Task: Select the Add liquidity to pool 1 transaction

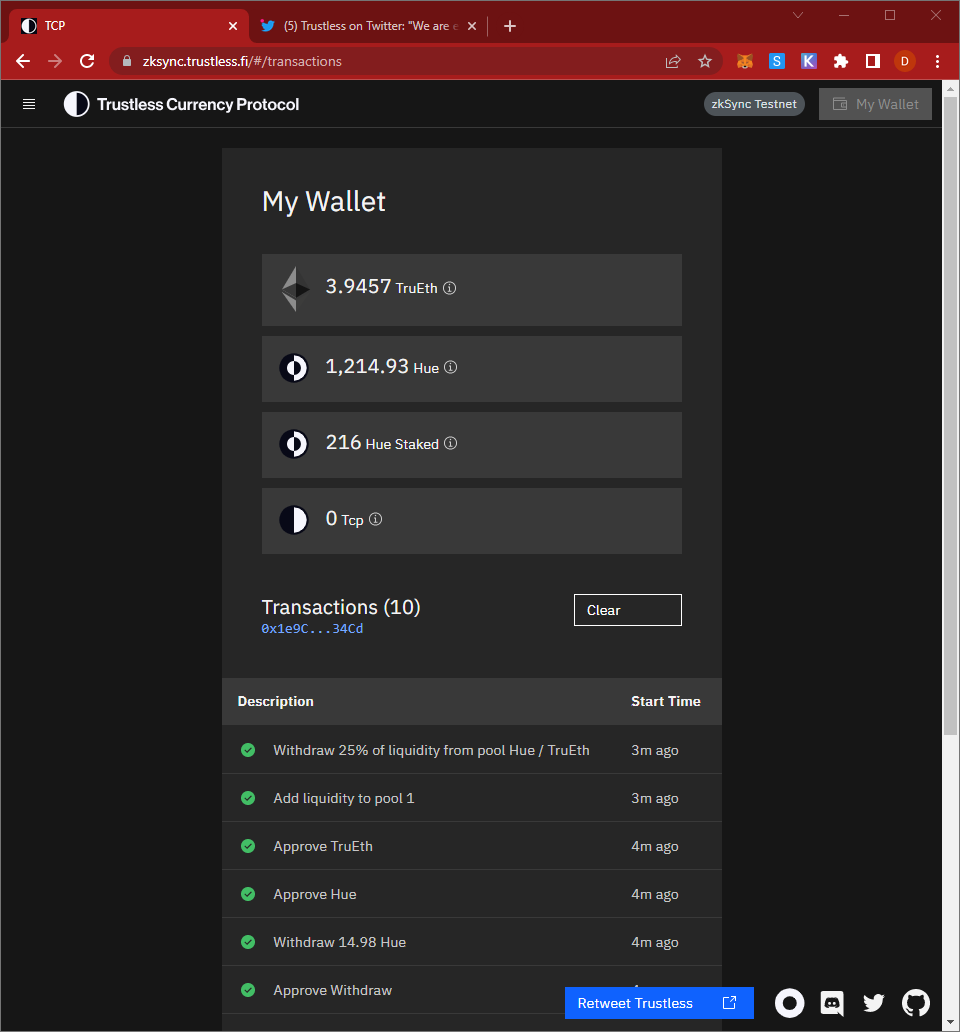Action: [472, 798]
